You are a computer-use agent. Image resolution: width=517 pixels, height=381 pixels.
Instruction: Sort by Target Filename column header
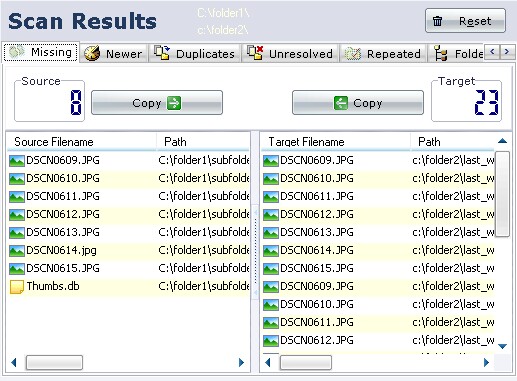(336, 142)
